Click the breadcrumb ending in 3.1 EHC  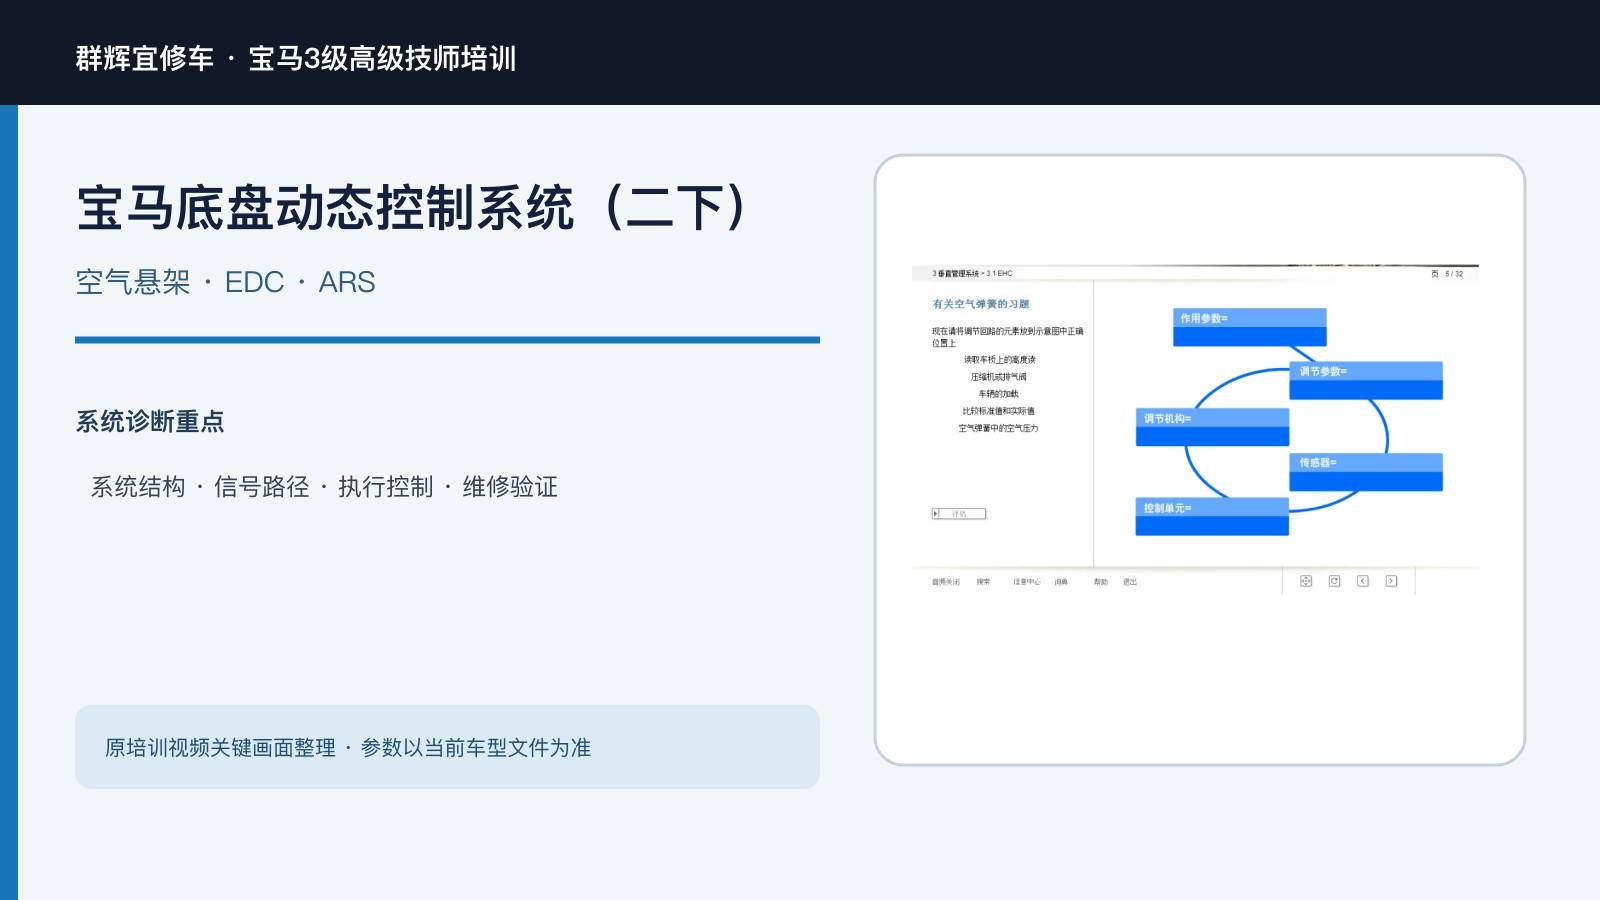click(972, 273)
